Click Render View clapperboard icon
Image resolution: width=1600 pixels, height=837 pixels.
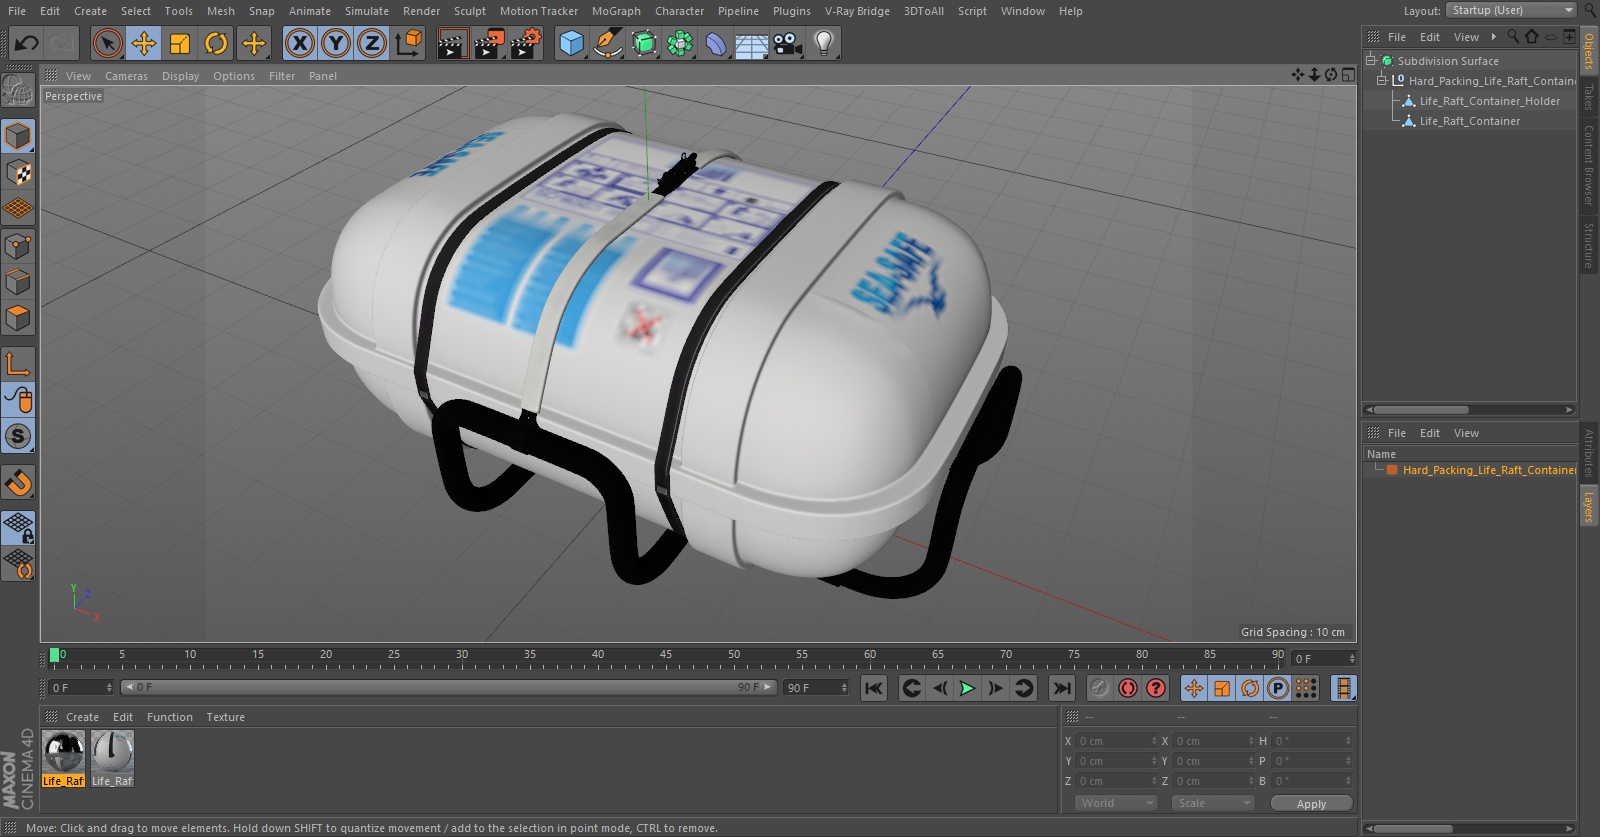pos(452,43)
